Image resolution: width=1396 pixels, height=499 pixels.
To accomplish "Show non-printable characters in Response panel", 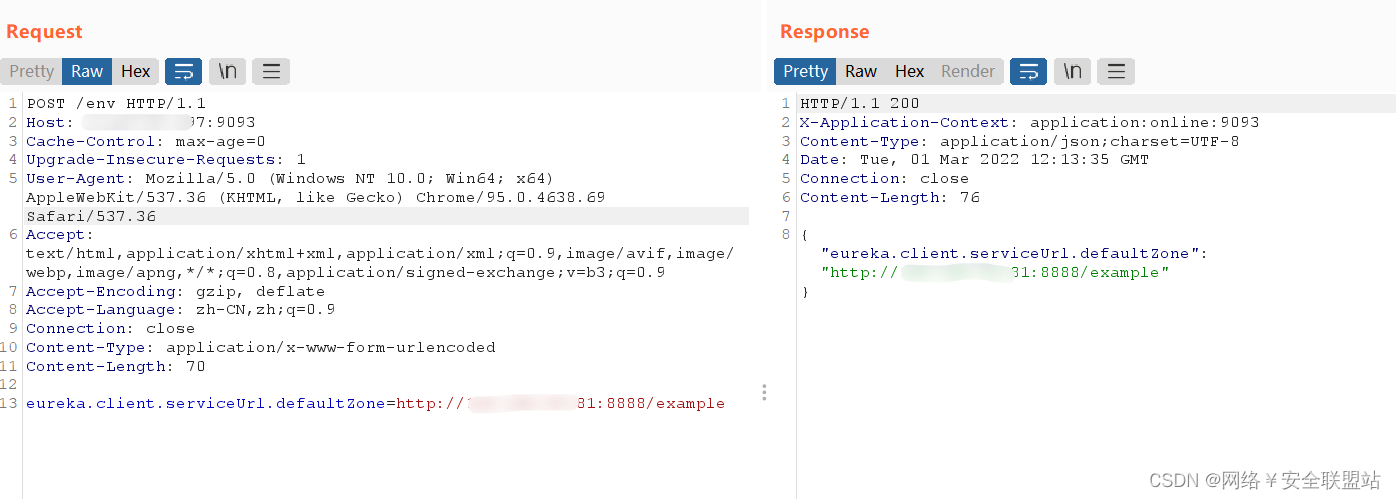I will (x=1073, y=71).
